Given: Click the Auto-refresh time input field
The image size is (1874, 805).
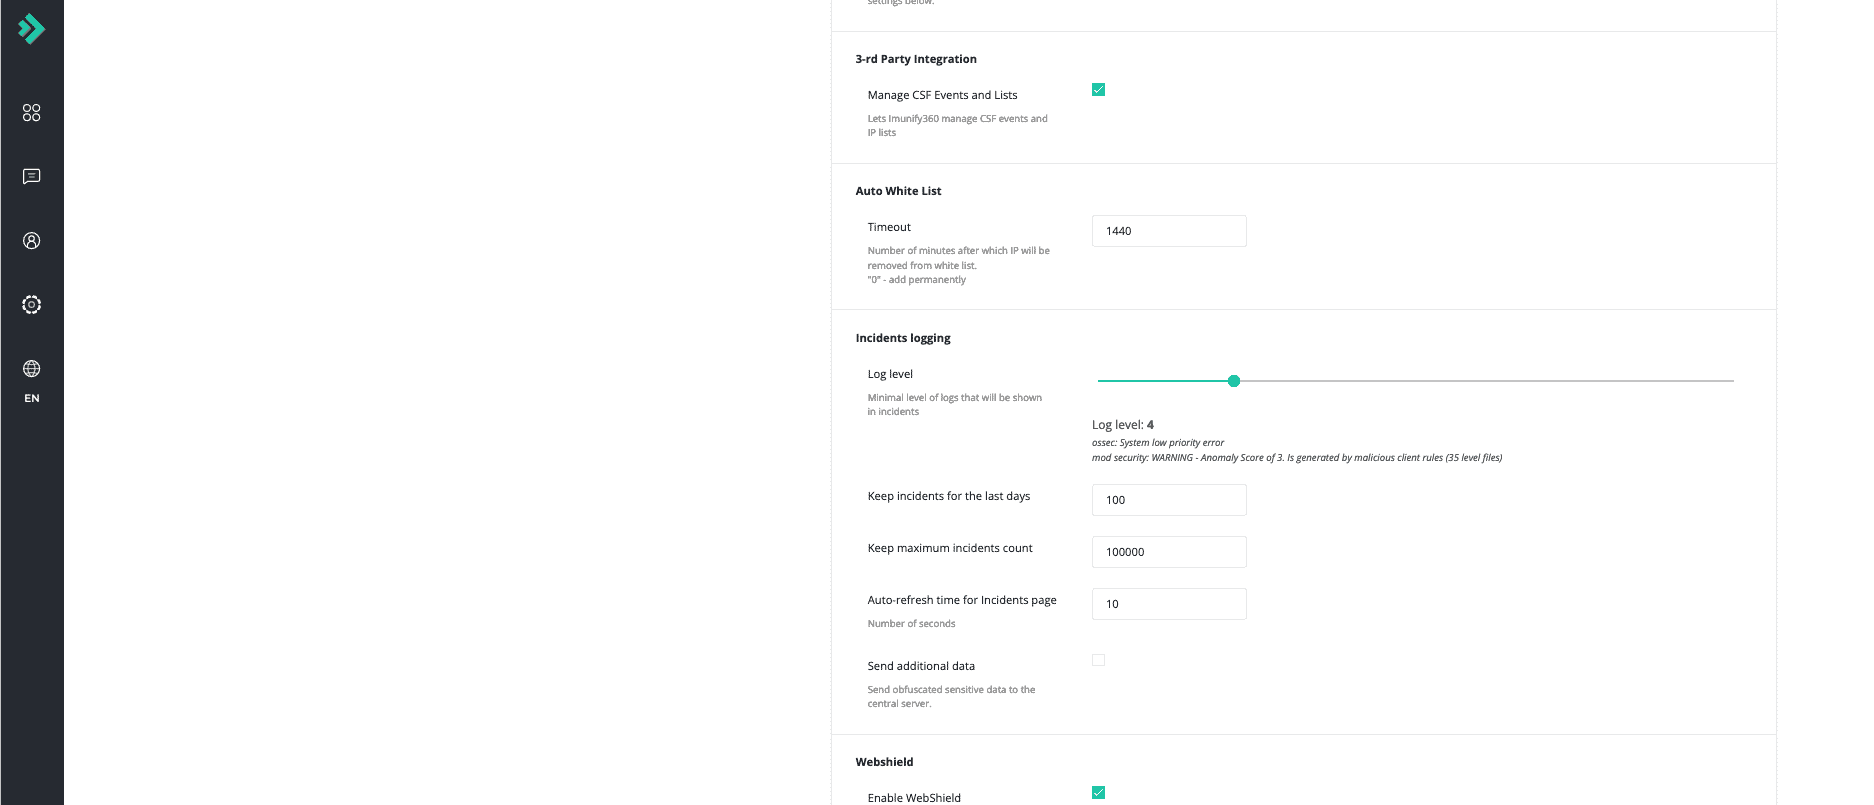Looking at the screenshot, I should tap(1168, 604).
